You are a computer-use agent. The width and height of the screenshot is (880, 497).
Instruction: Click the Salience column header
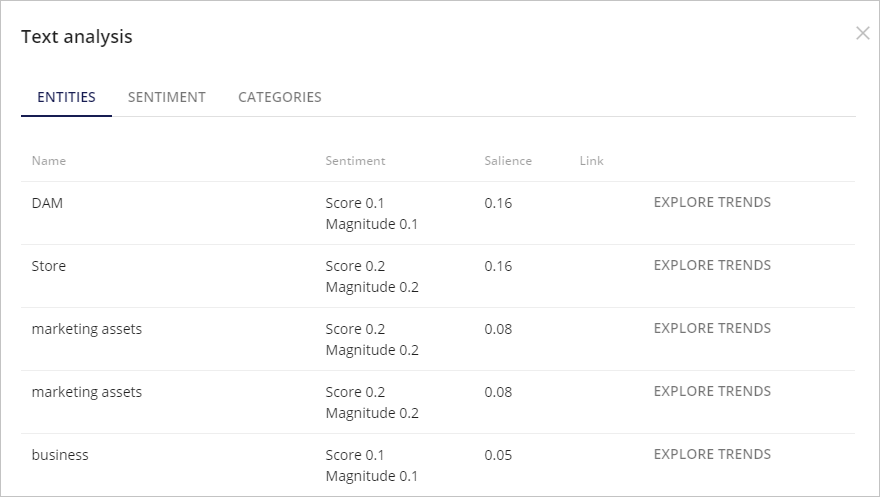(x=508, y=160)
